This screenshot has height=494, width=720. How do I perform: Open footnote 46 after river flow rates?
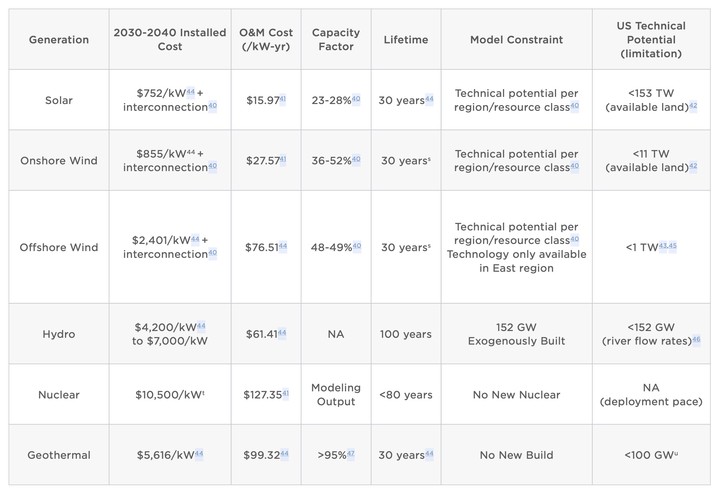(x=696, y=340)
